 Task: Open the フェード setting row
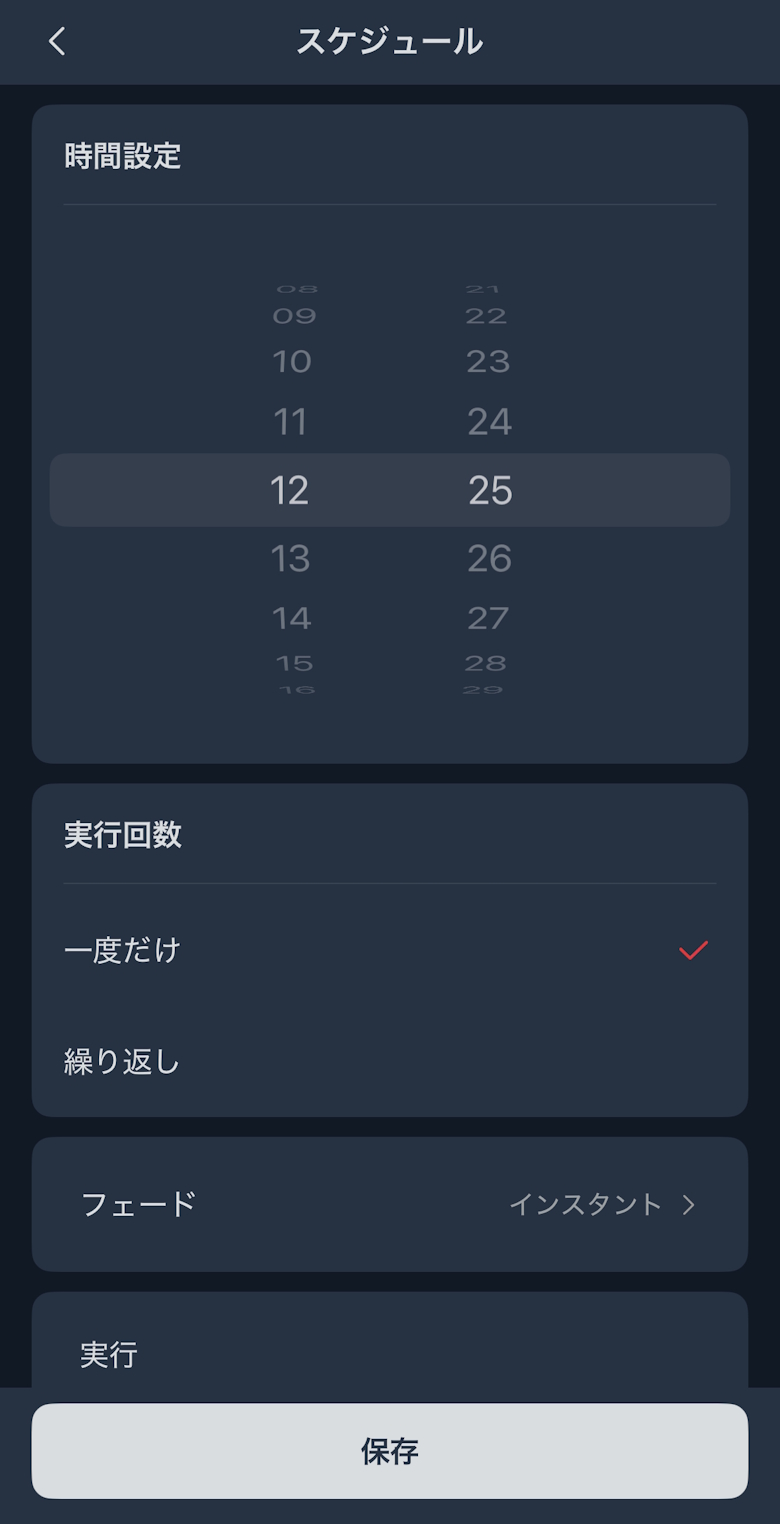(139, 1204)
